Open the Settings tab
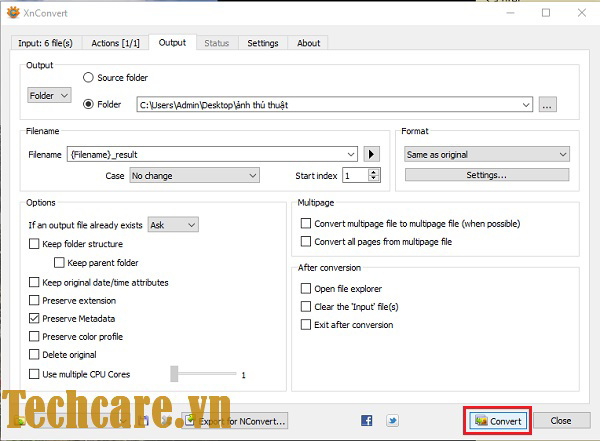This screenshot has height=441, width=600. pos(263,43)
